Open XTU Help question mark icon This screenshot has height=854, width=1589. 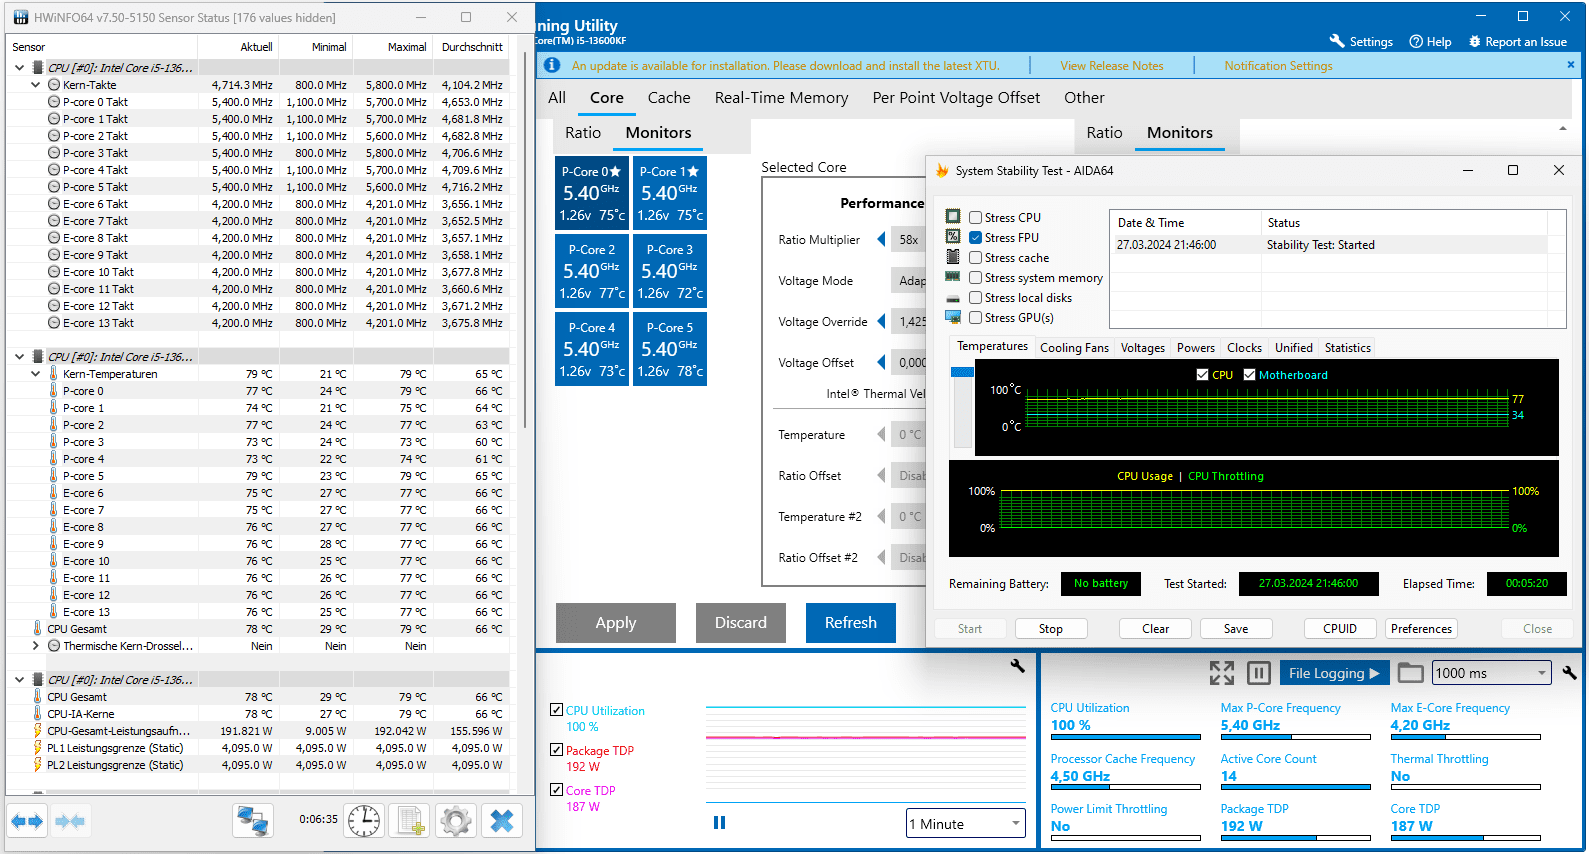coord(1416,41)
